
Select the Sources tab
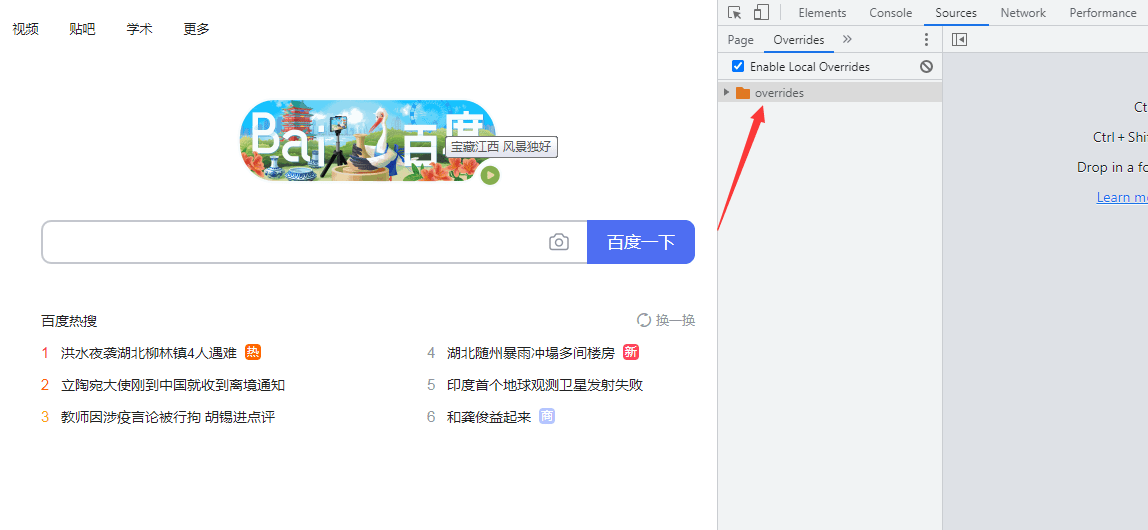(x=956, y=12)
